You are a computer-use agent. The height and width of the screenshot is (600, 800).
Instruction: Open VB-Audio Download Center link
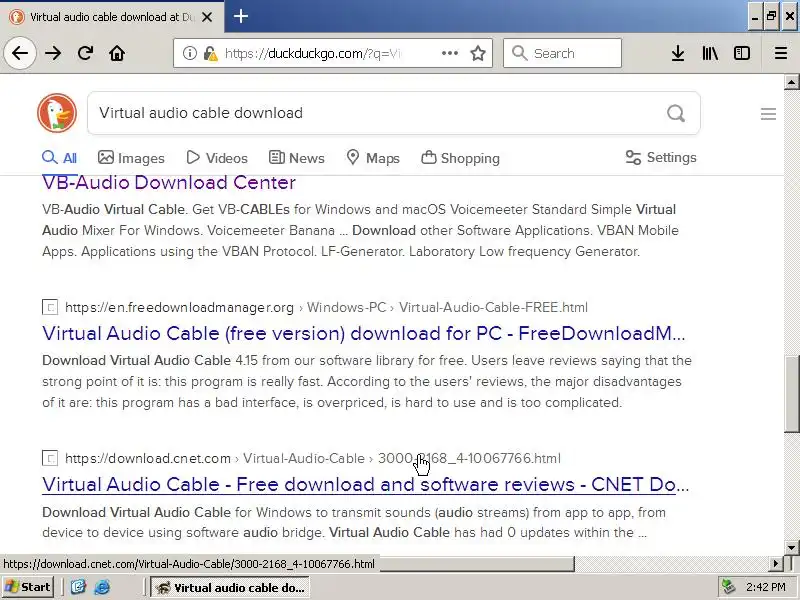tap(169, 183)
